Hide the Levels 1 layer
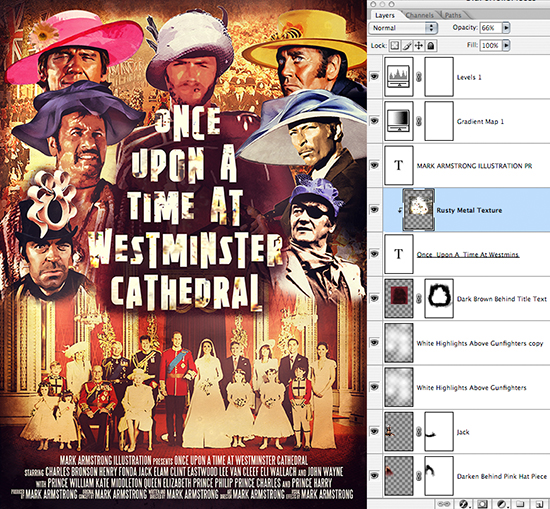Screen dimensions: 550x509 click(x=375, y=76)
